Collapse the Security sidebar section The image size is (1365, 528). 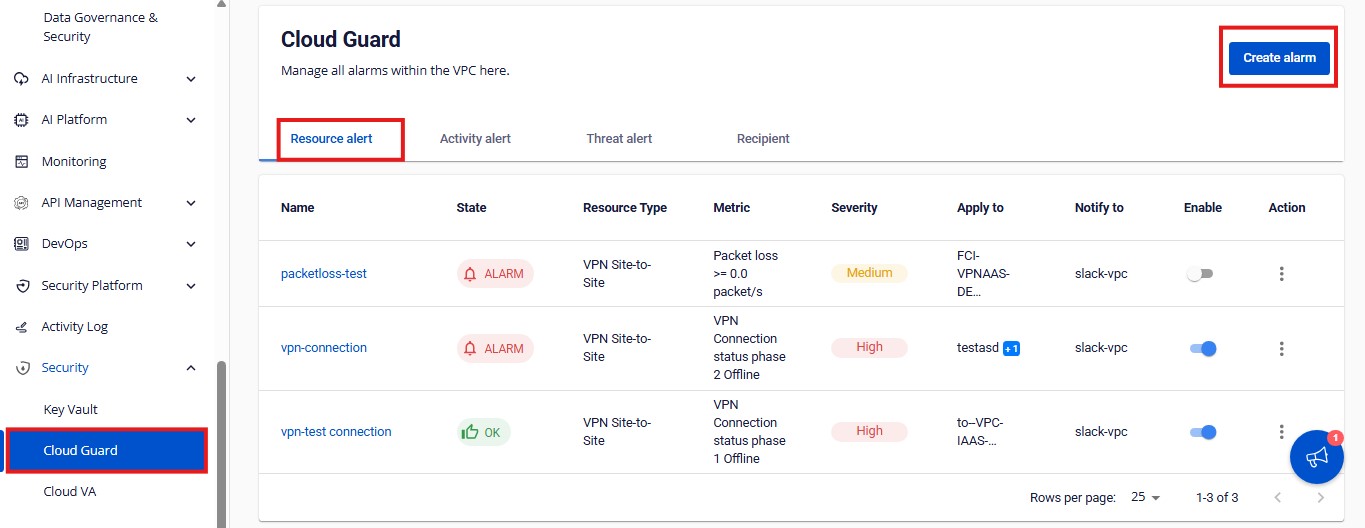[x=191, y=368]
